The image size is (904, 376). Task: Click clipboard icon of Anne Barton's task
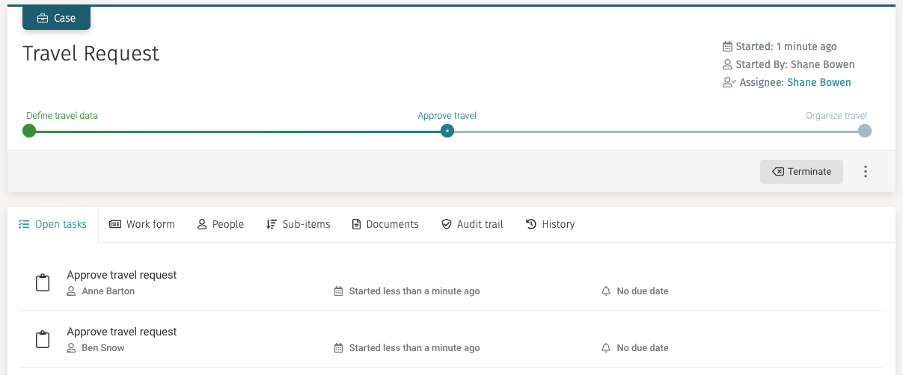click(x=43, y=283)
